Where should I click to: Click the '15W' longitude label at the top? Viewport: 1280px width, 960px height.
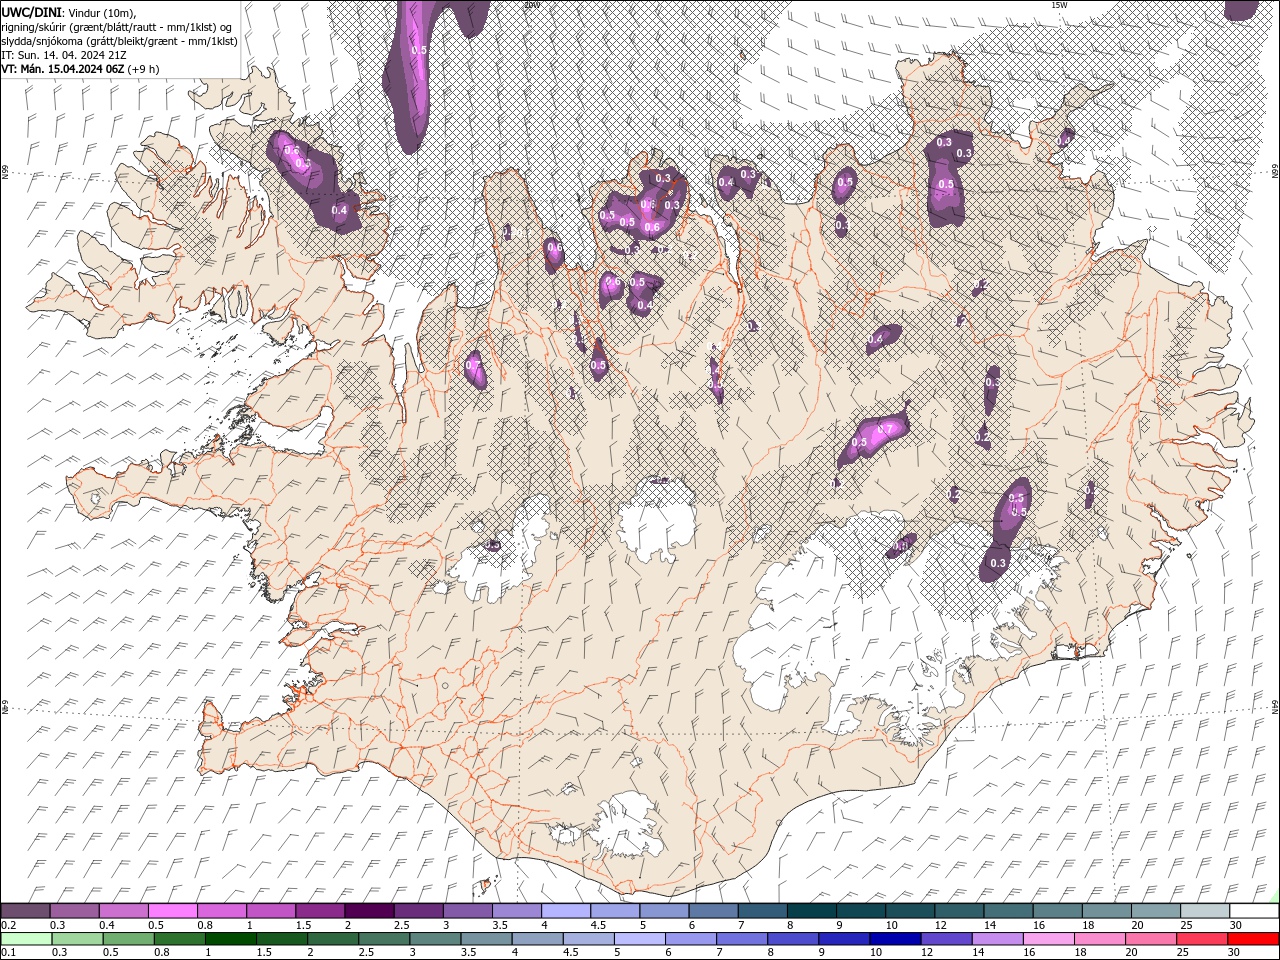tap(1059, 5)
